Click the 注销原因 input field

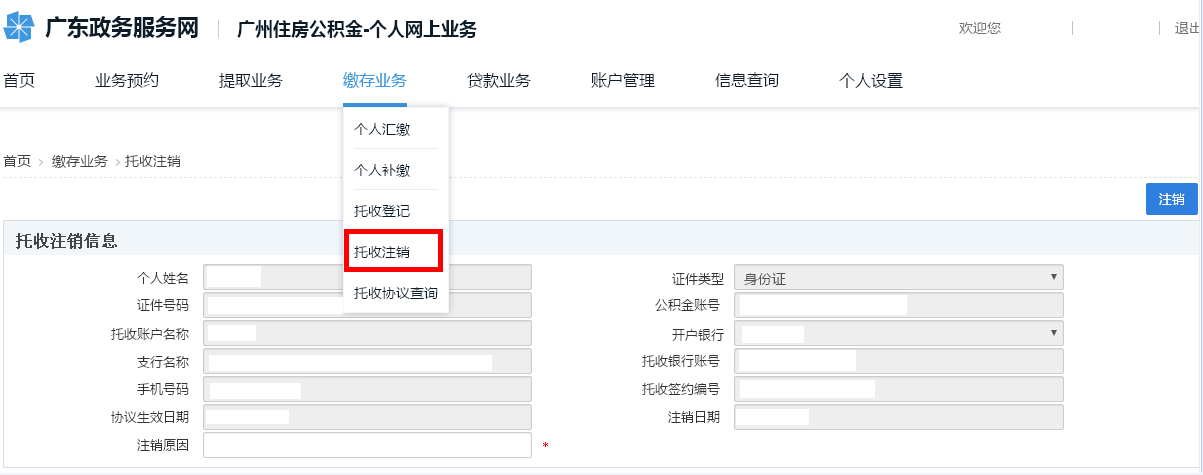pos(366,445)
